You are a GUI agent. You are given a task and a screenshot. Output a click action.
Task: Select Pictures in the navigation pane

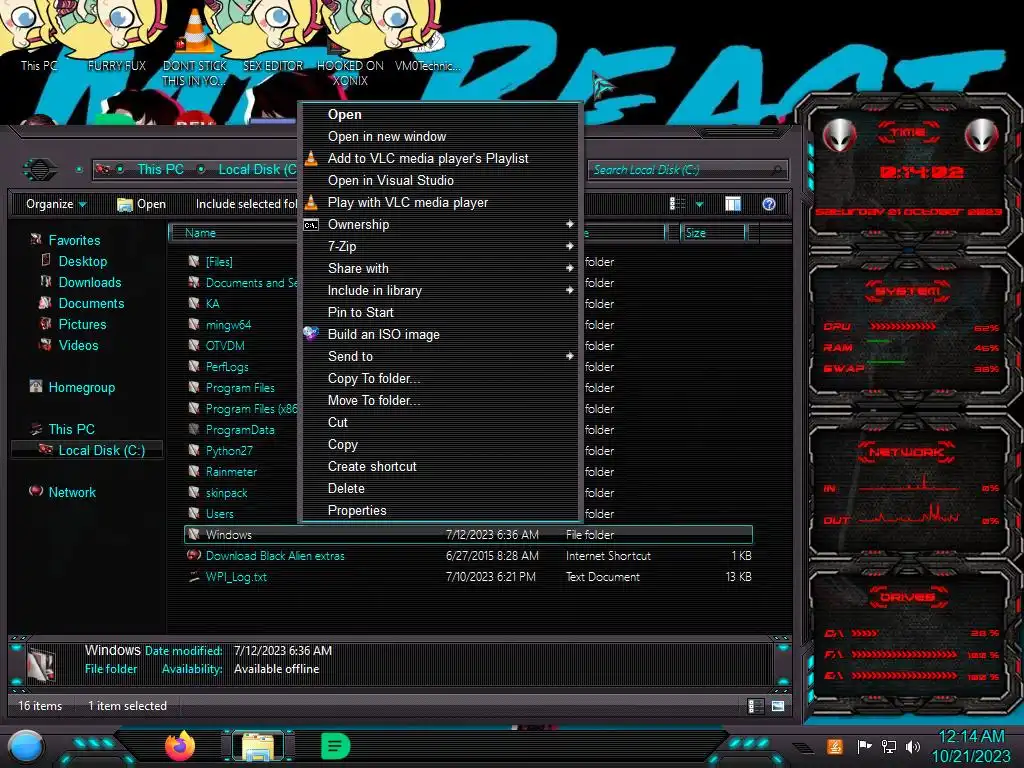(x=82, y=324)
